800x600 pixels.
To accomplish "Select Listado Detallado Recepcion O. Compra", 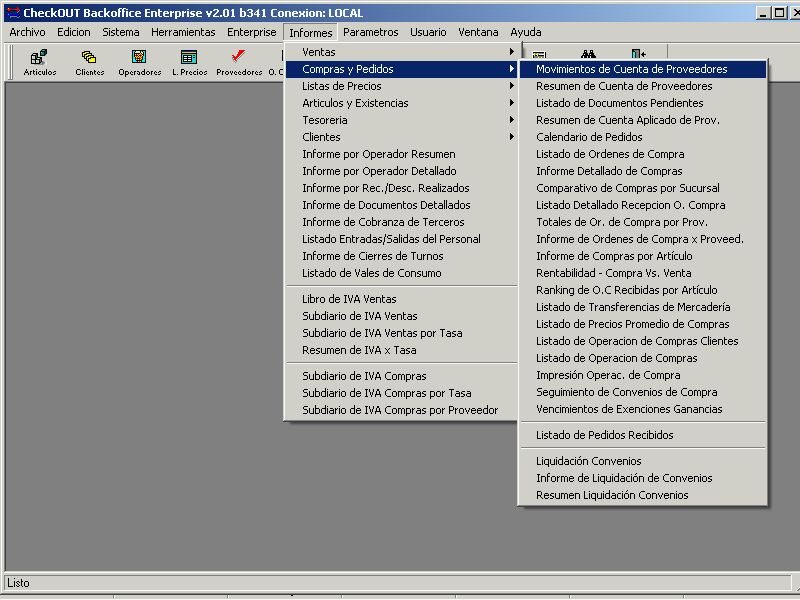I will click(x=643, y=205).
